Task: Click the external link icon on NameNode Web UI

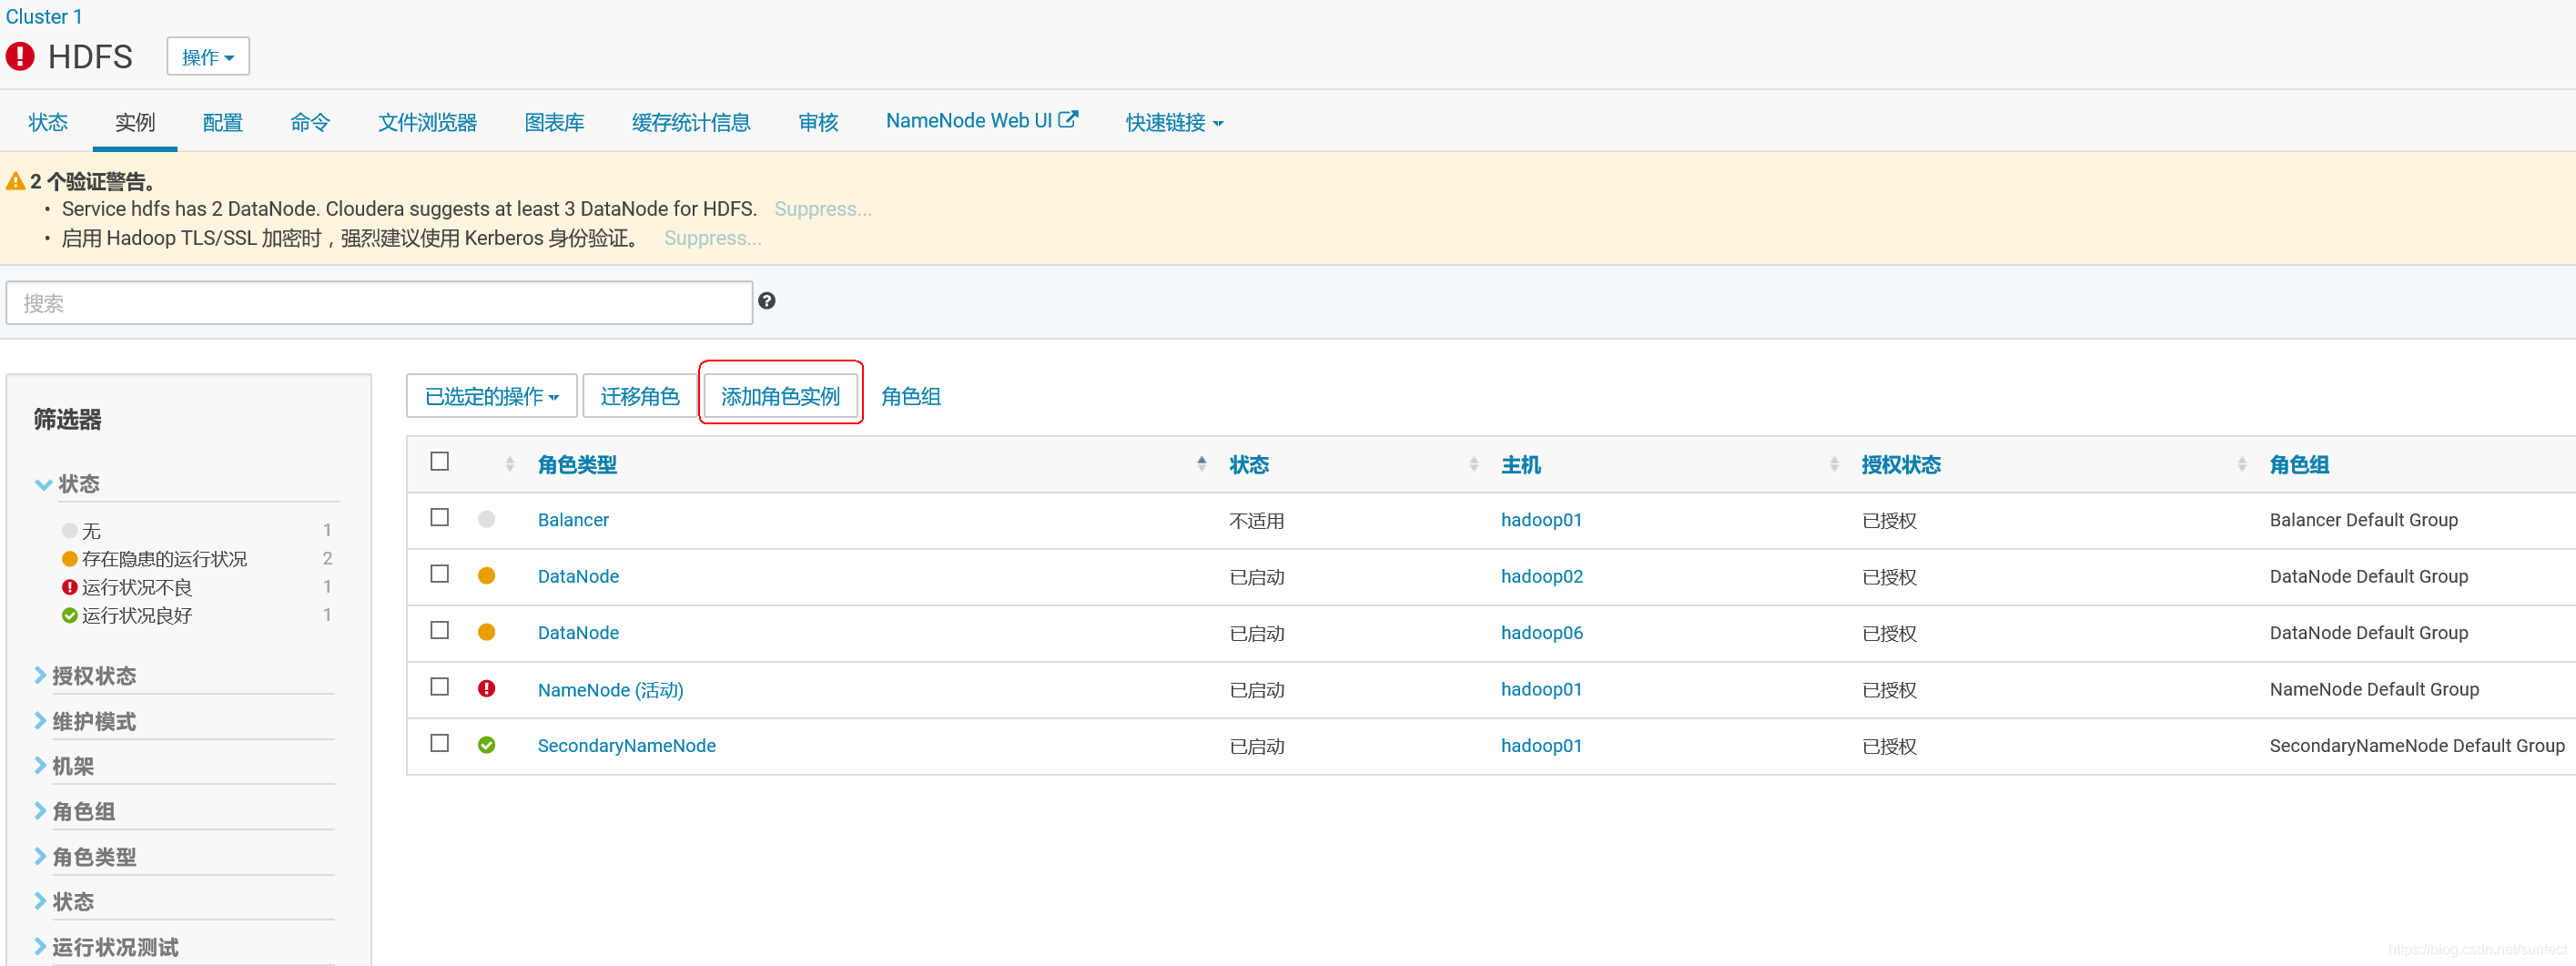Action: [x=1068, y=119]
